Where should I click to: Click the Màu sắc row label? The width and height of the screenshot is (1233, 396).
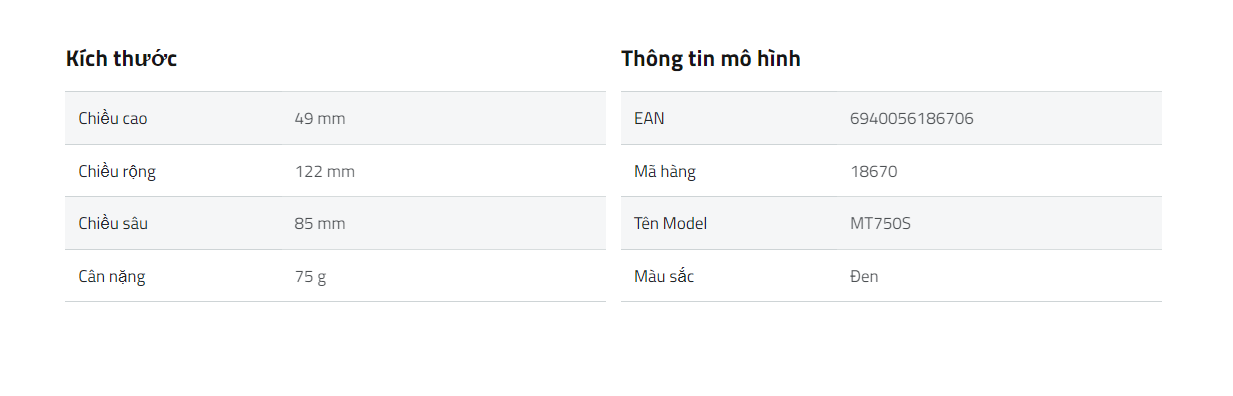(x=664, y=276)
